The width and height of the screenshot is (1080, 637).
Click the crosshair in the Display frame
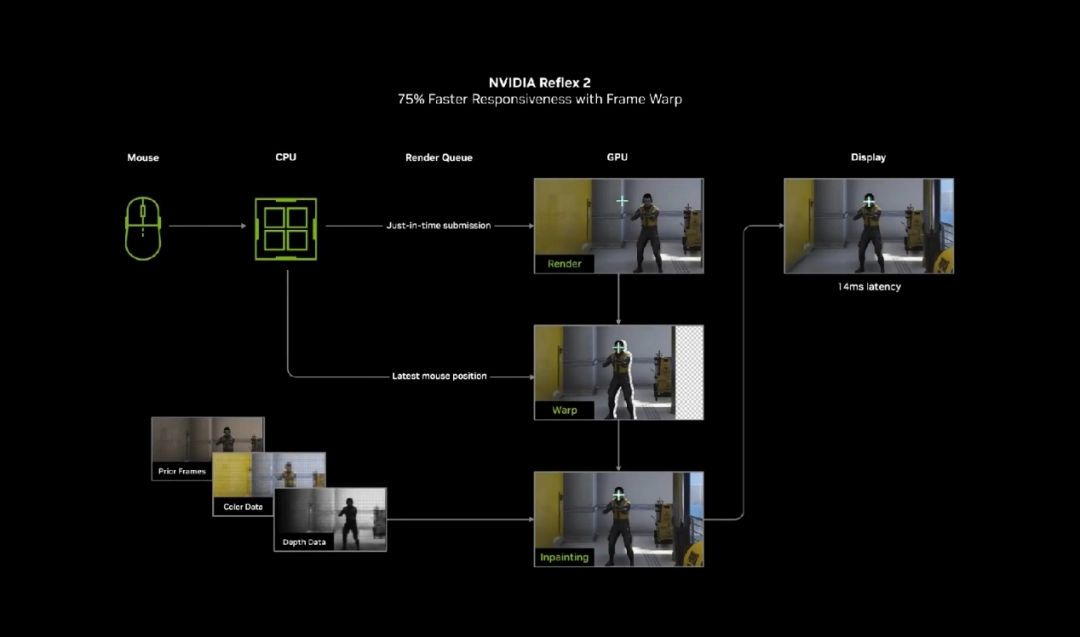point(869,202)
